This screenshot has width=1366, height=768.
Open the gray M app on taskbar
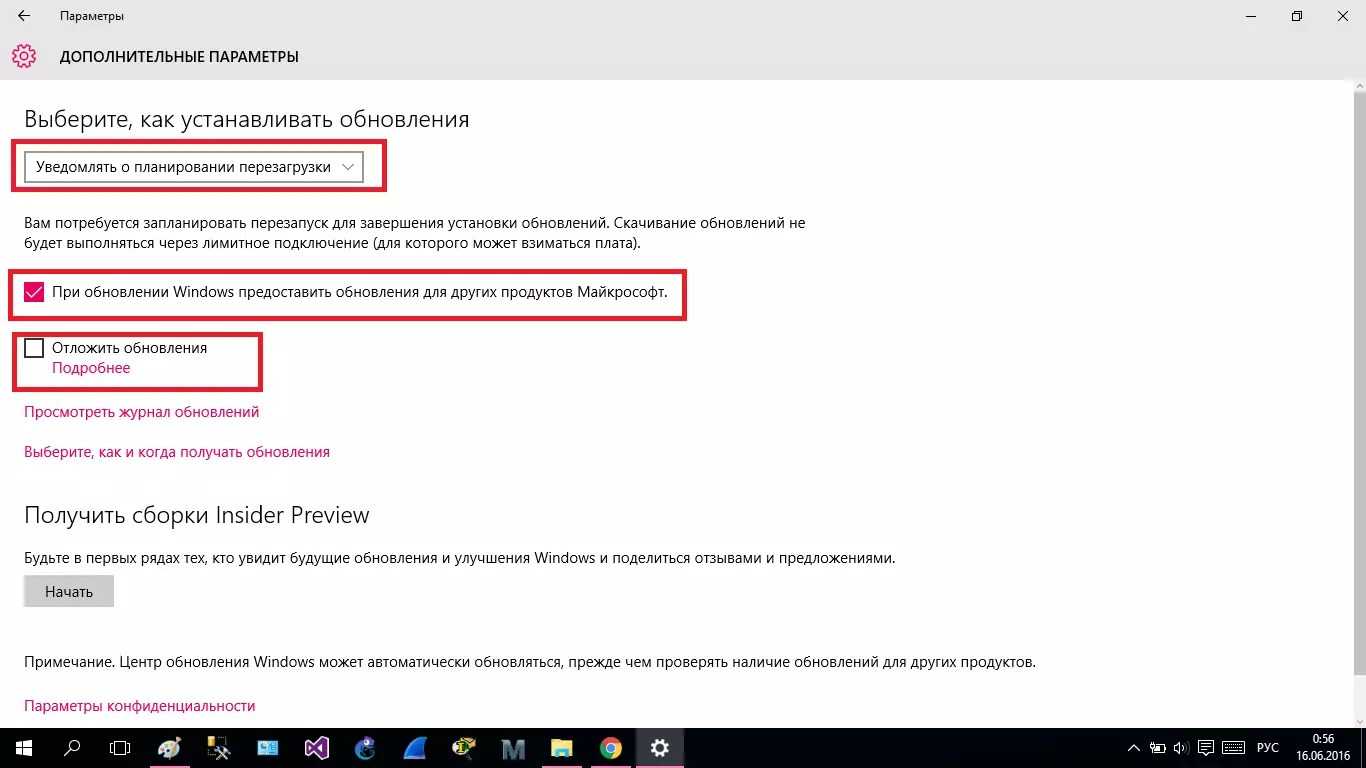[513, 748]
